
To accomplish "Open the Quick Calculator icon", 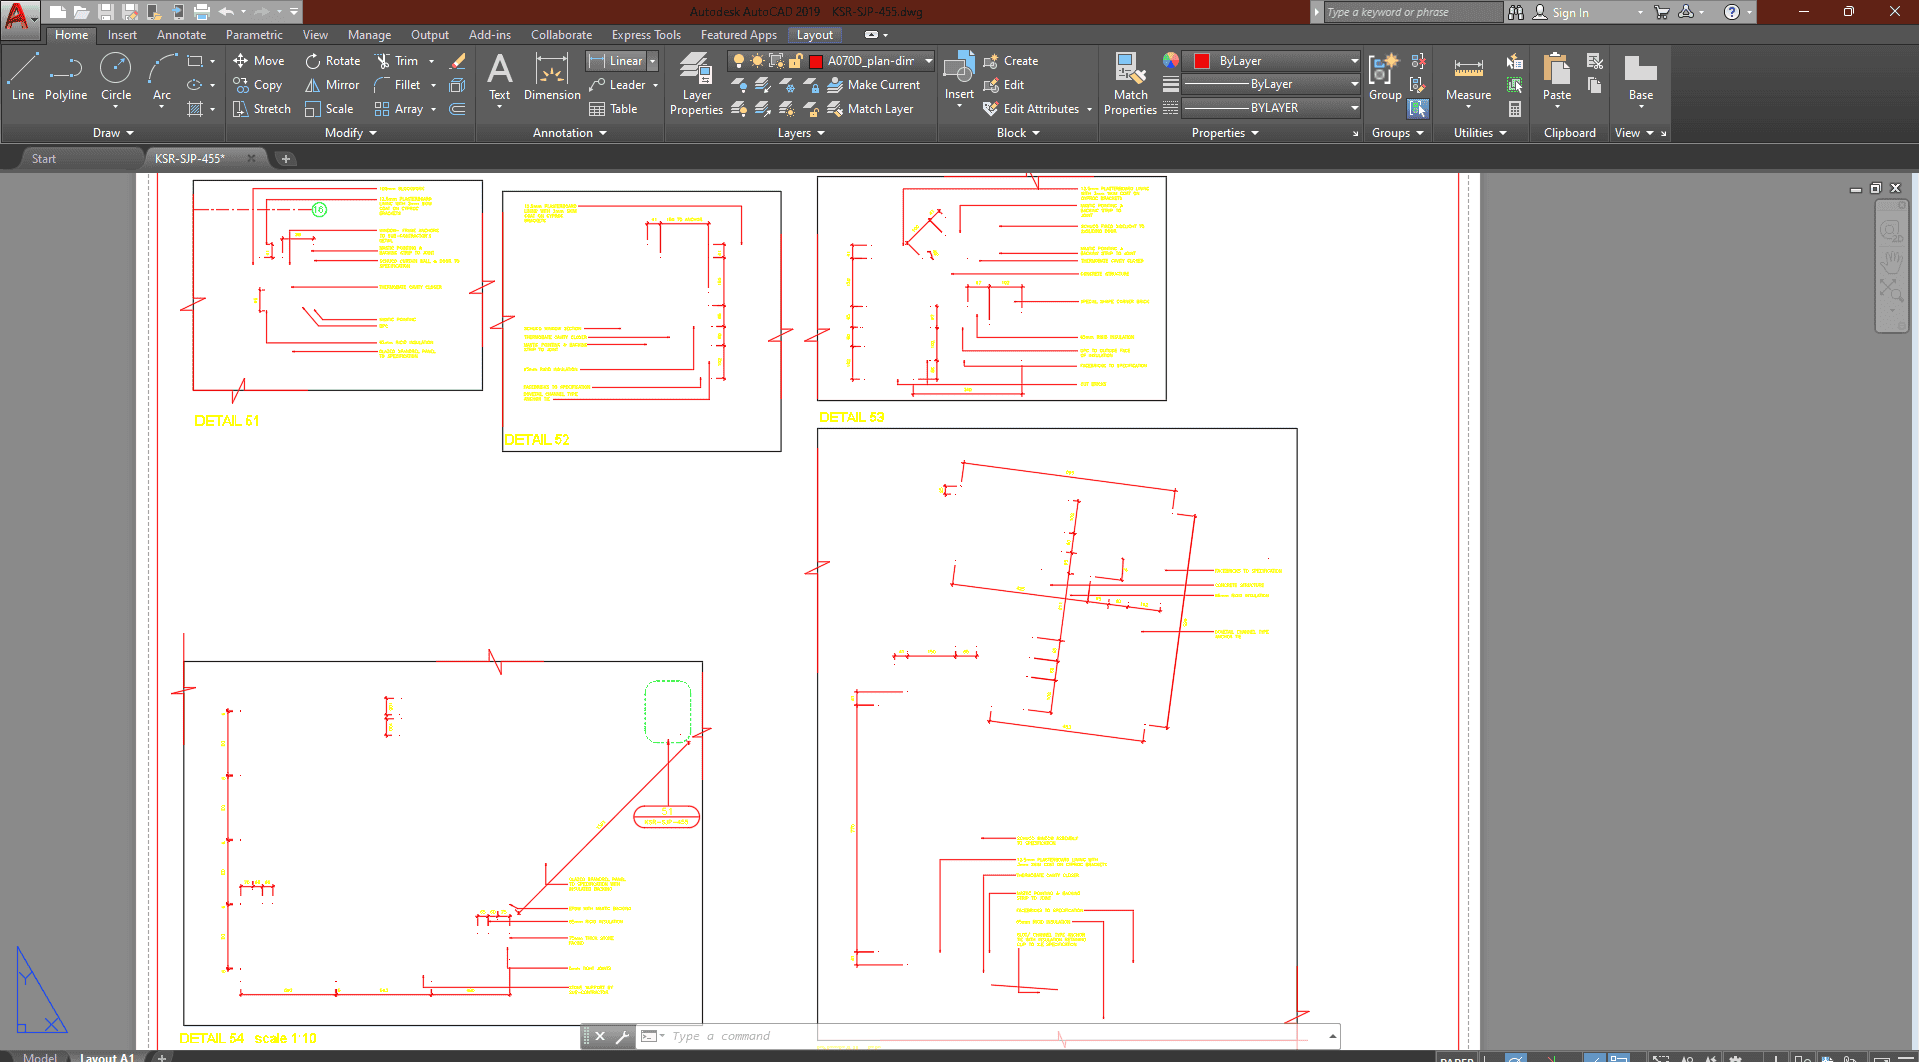I will tap(1515, 109).
